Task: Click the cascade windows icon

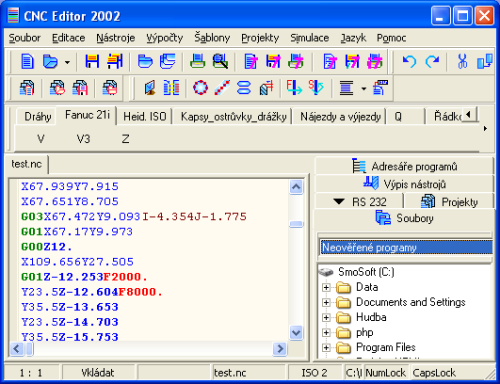Action: (168, 61)
